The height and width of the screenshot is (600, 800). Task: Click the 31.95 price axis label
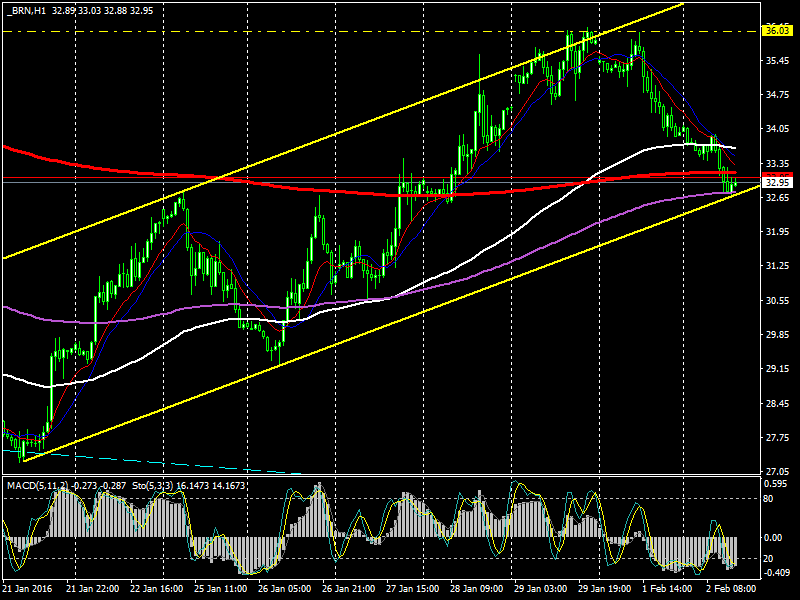click(x=778, y=232)
